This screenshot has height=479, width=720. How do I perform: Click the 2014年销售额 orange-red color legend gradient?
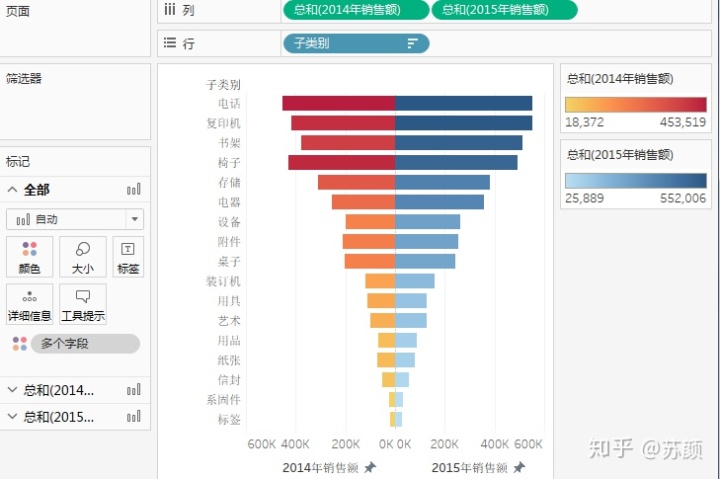point(636,105)
